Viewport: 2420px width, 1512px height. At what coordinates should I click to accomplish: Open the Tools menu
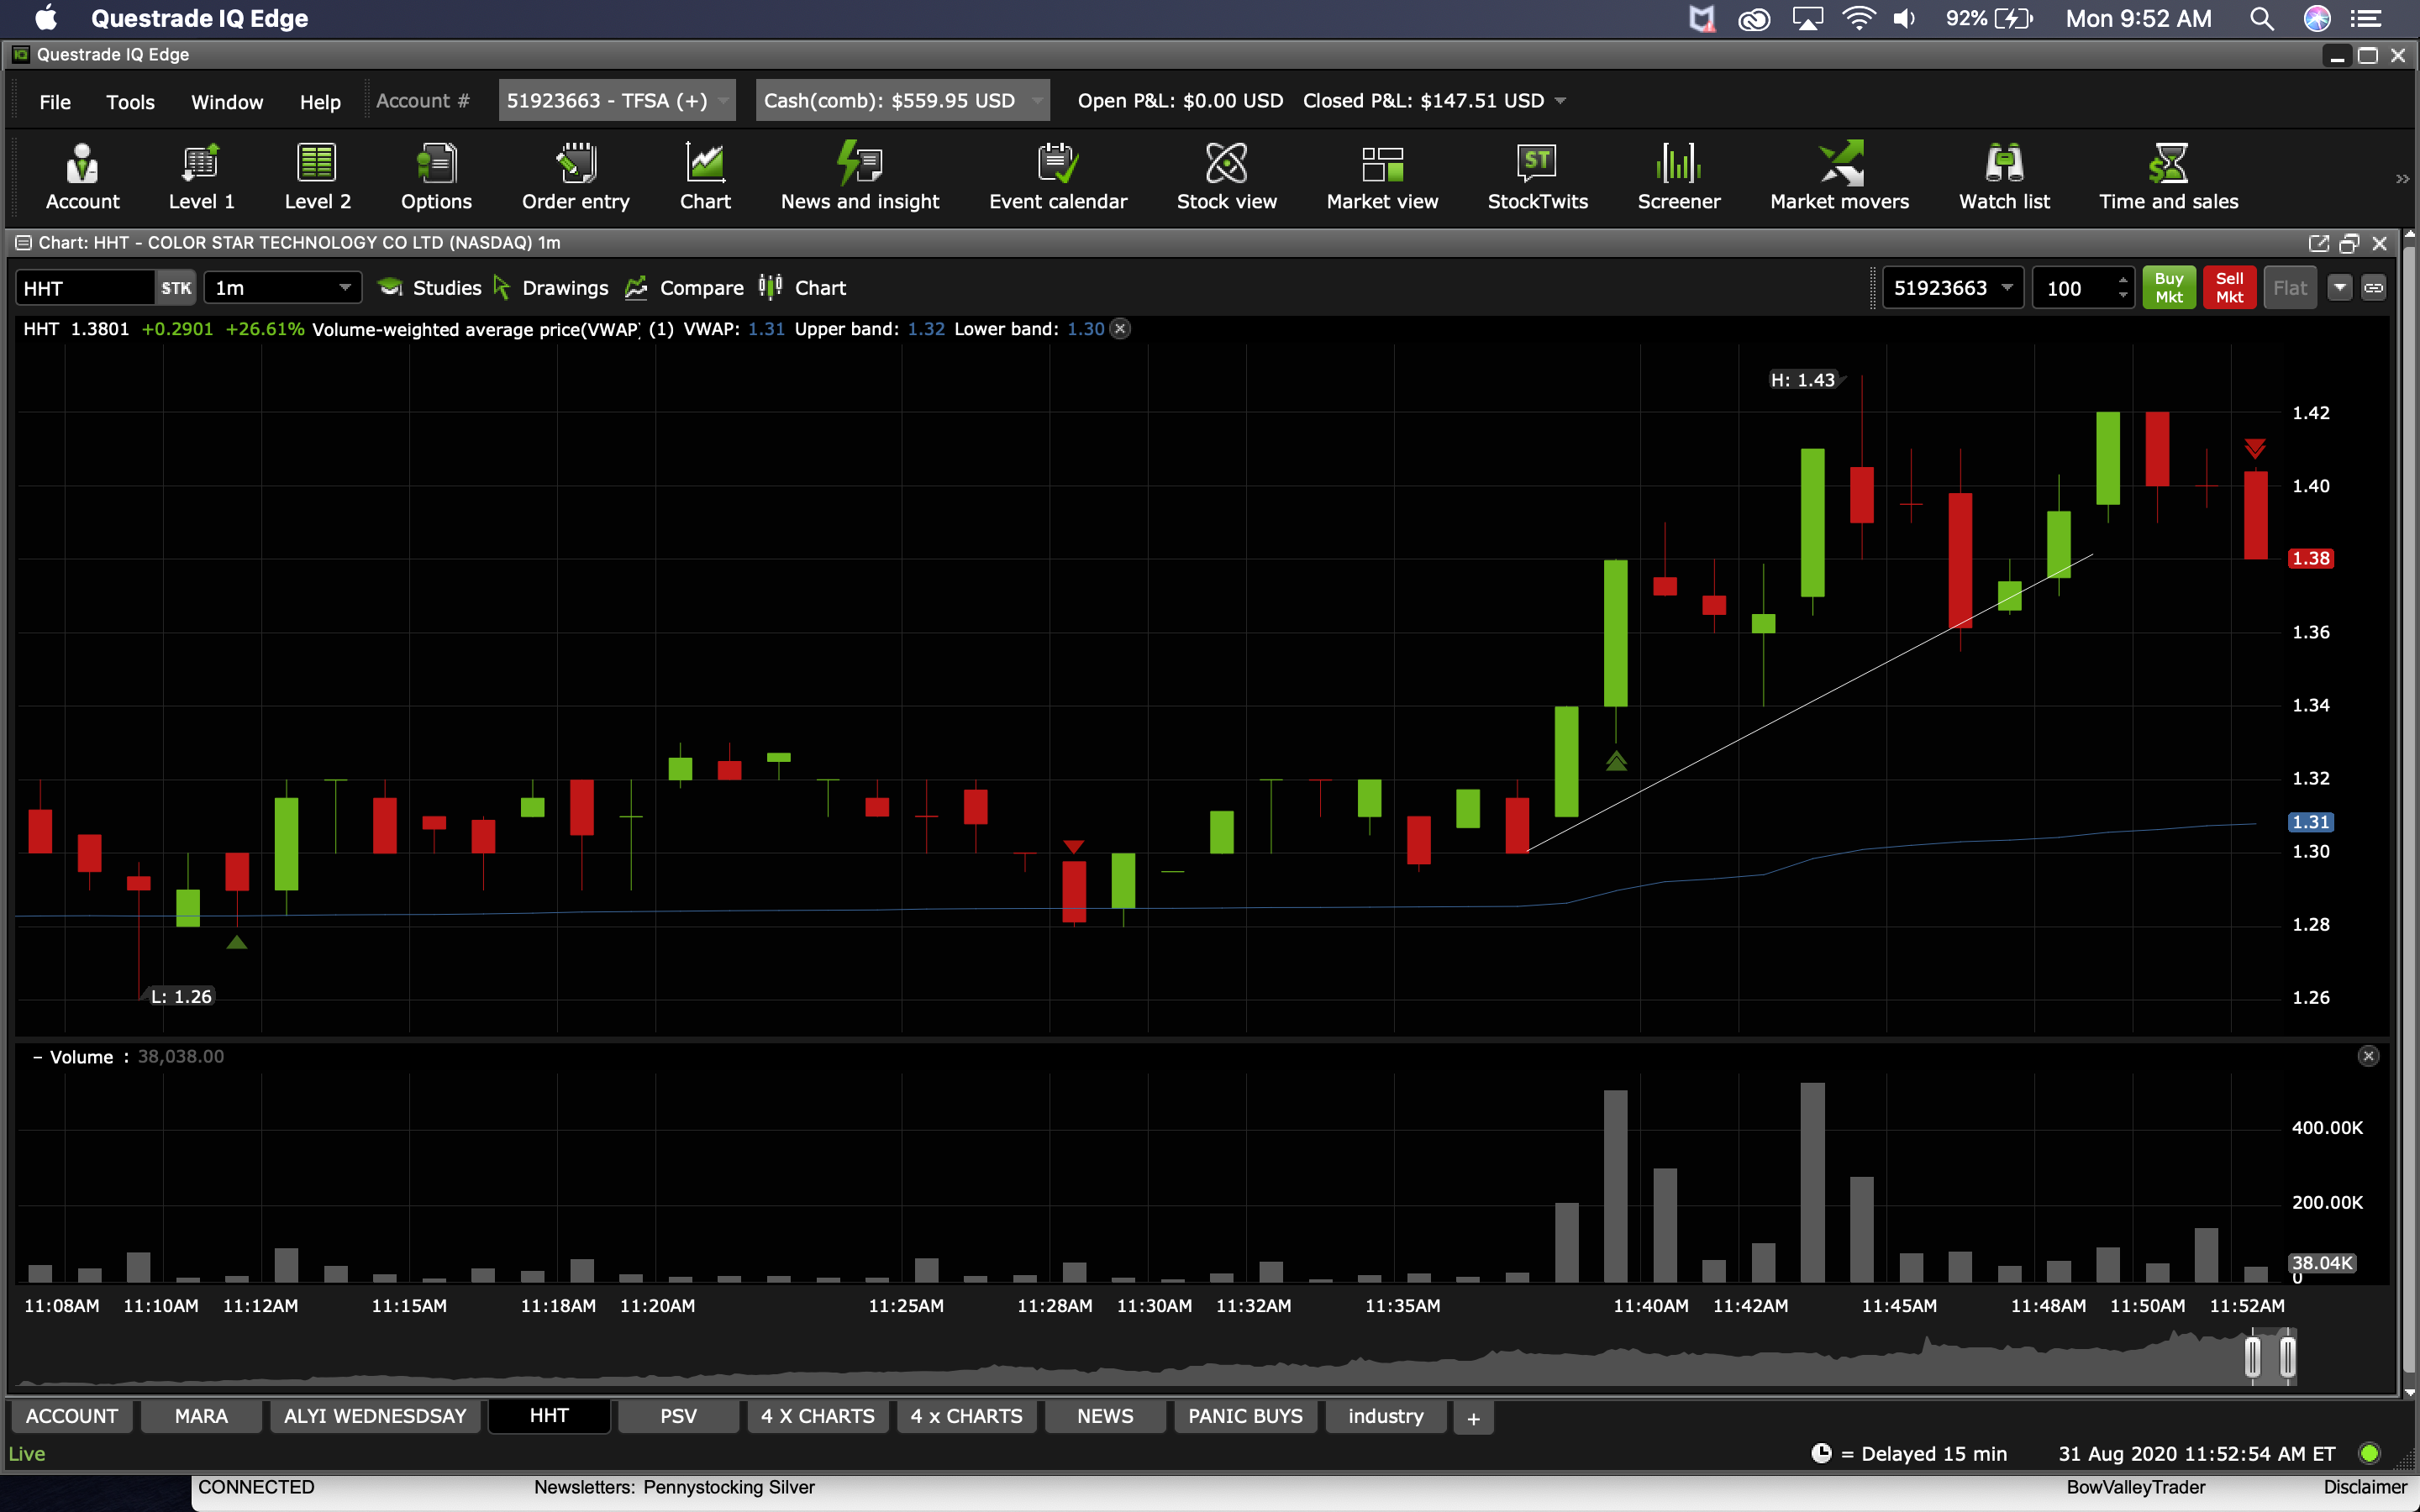[130, 102]
